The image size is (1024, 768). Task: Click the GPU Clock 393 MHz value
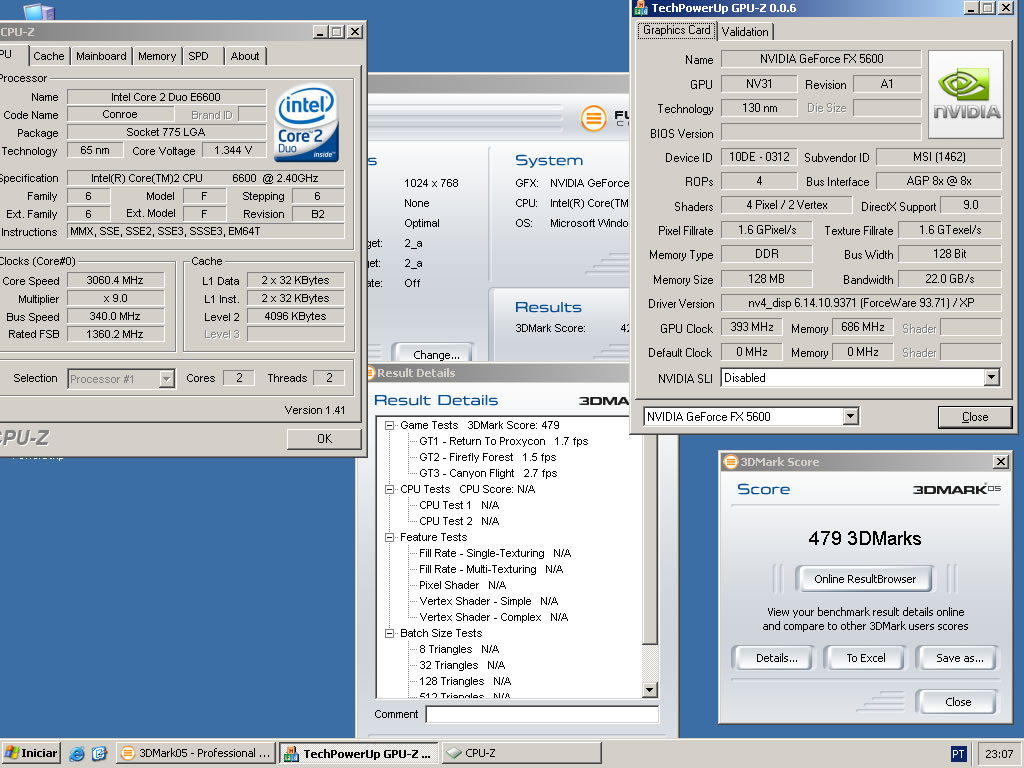tap(752, 327)
